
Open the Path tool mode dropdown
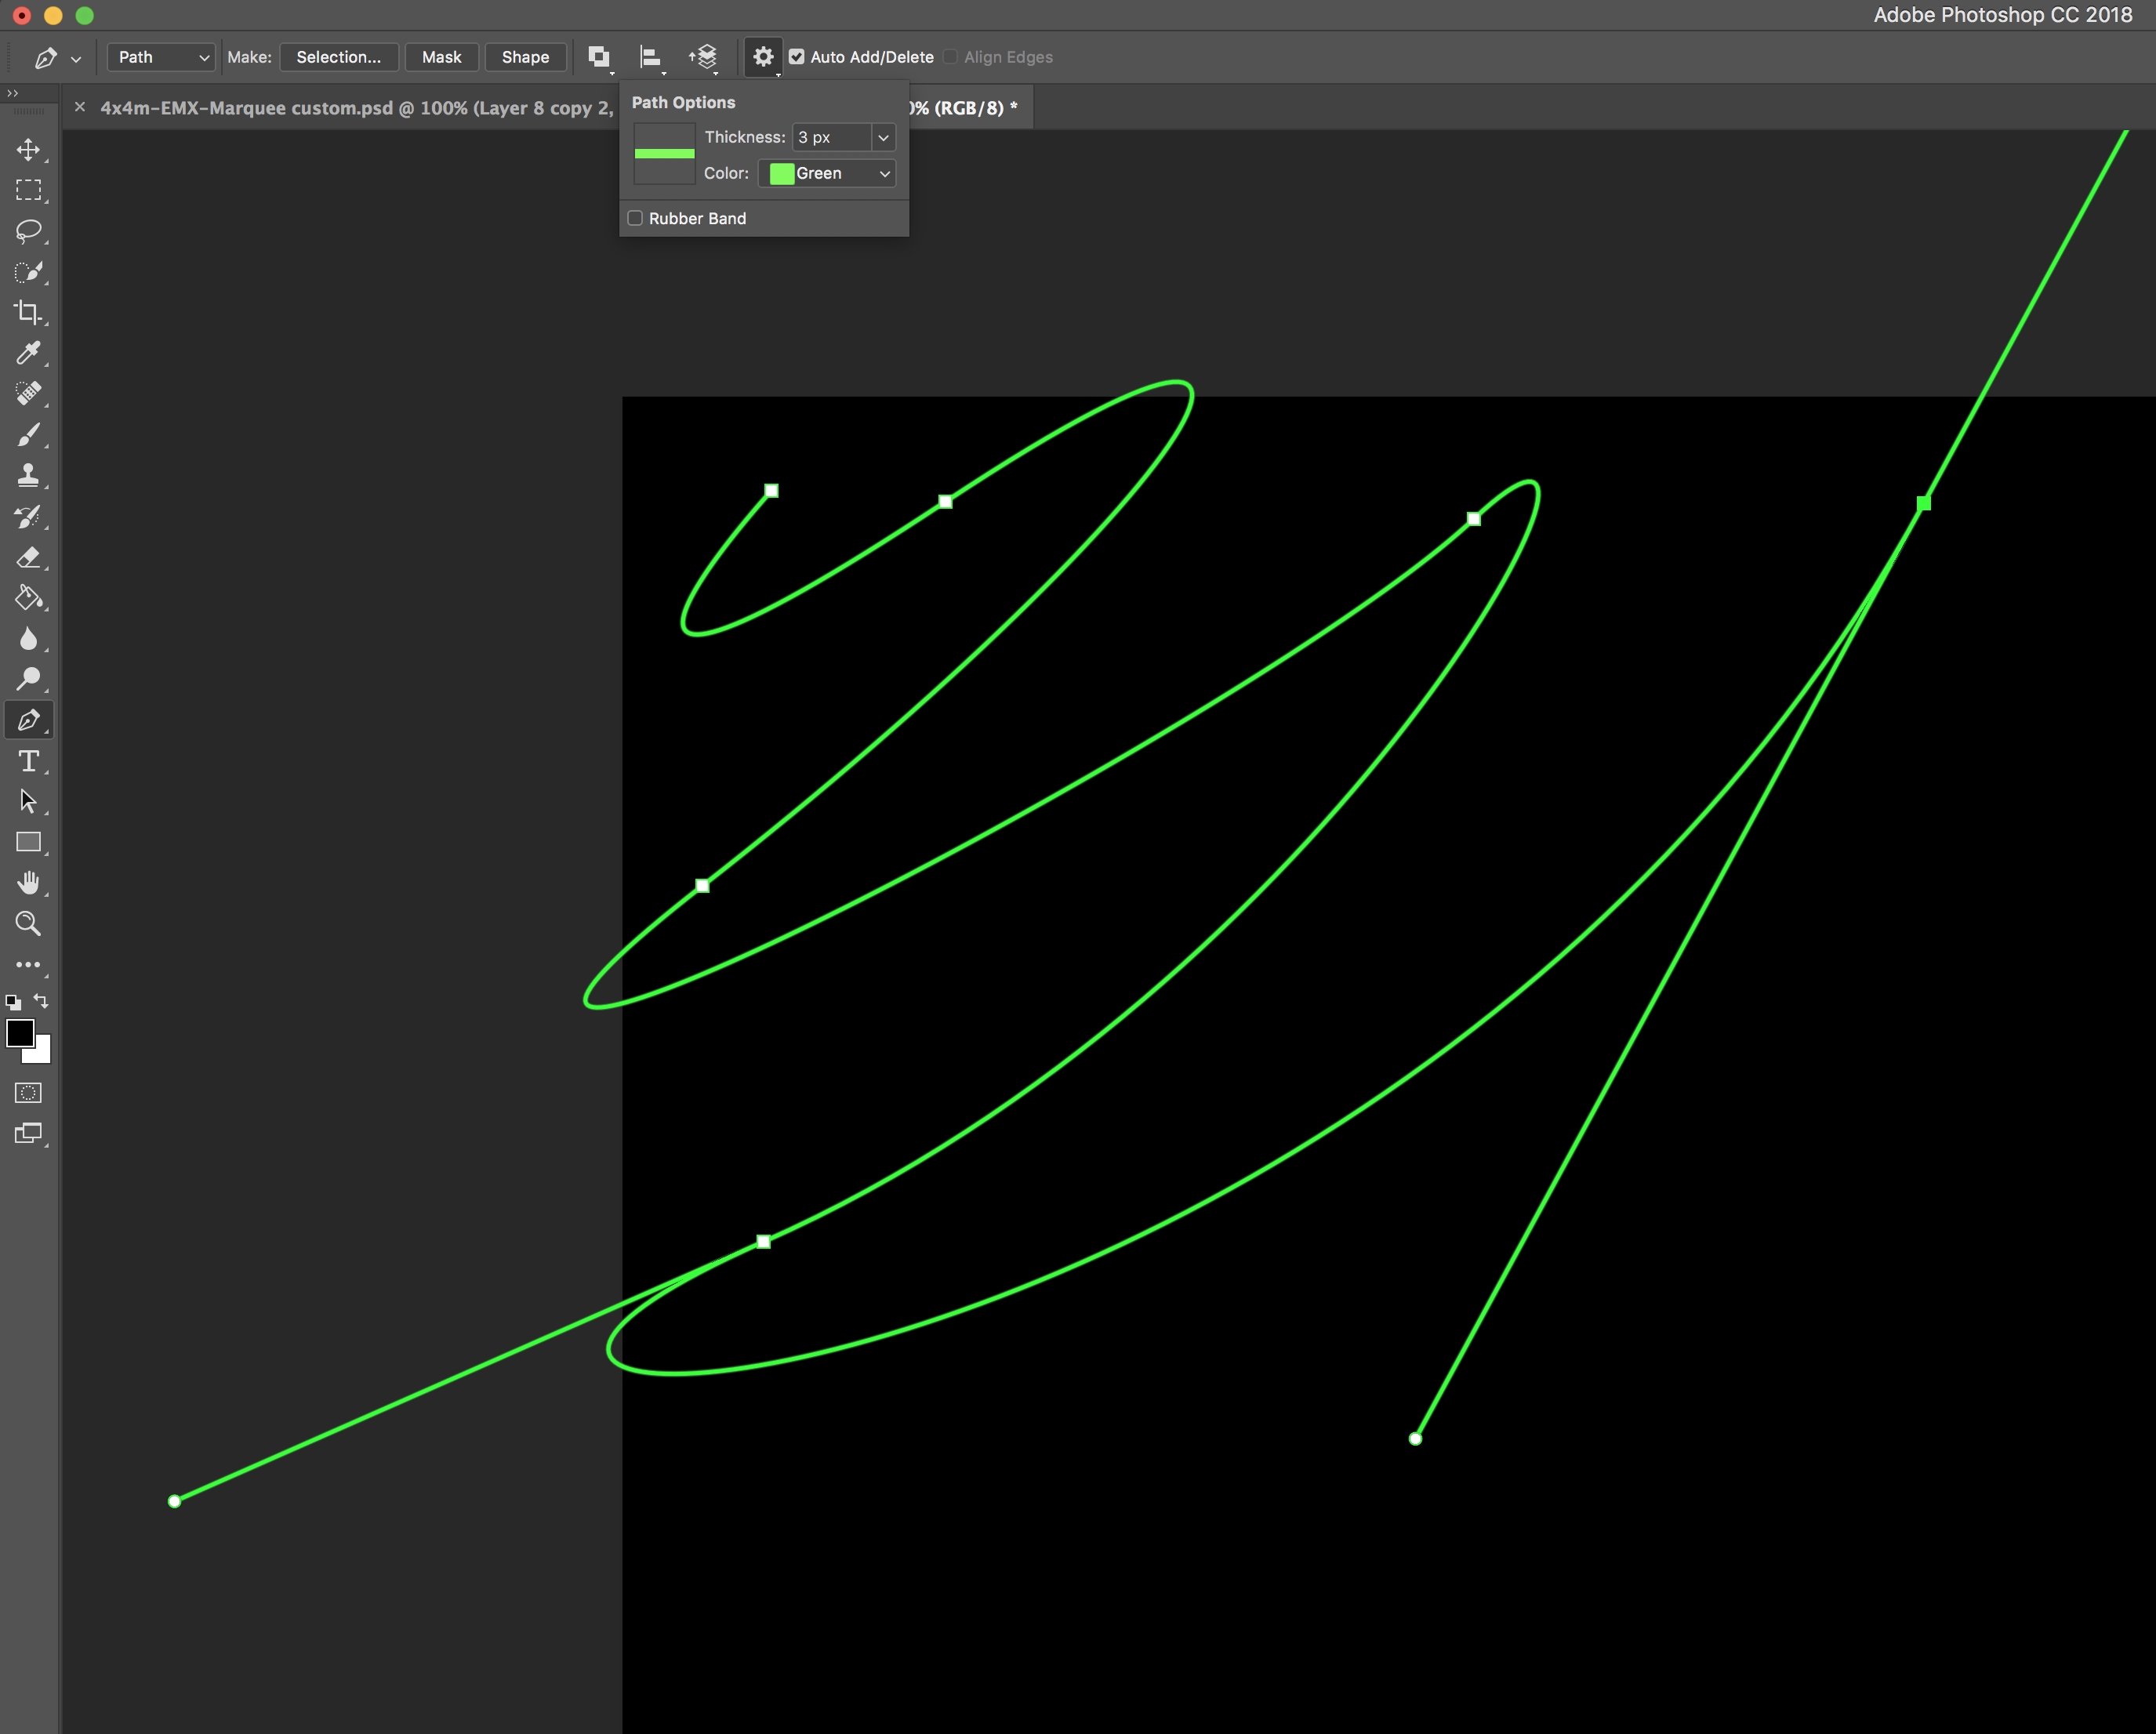click(x=162, y=57)
